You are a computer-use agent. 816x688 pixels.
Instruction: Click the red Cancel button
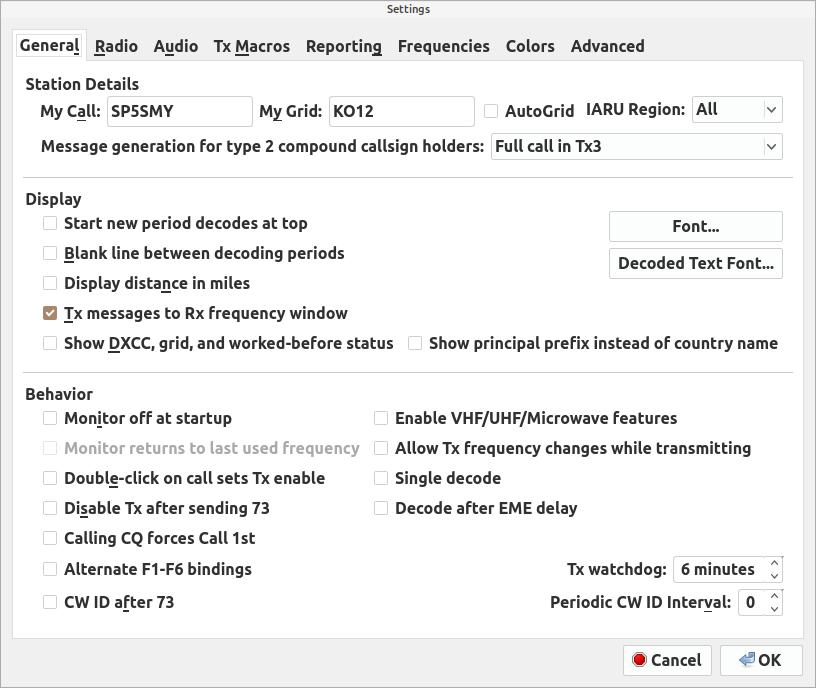point(669,660)
